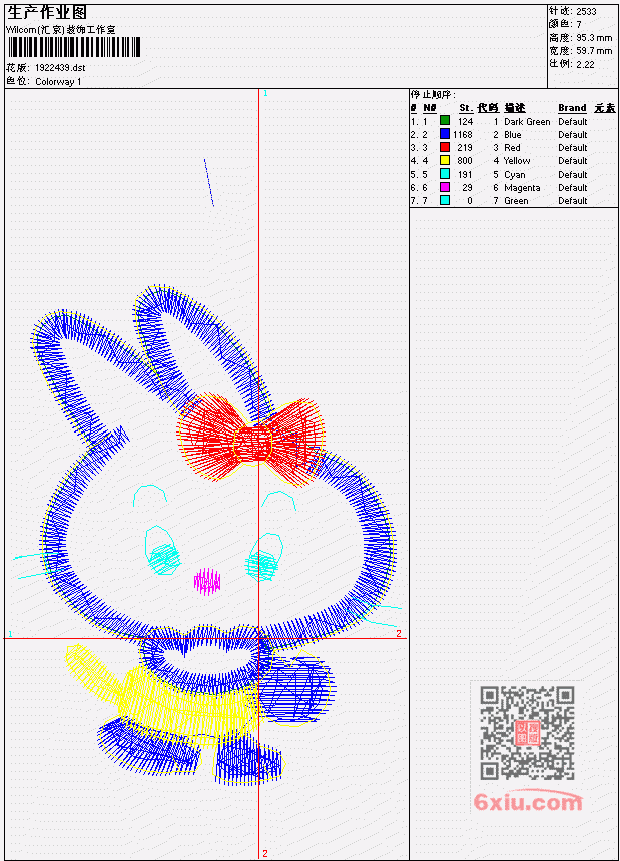The height and width of the screenshot is (861, 620).
Task: Click the 'Blue' description in stop 2
Action: 513,135
